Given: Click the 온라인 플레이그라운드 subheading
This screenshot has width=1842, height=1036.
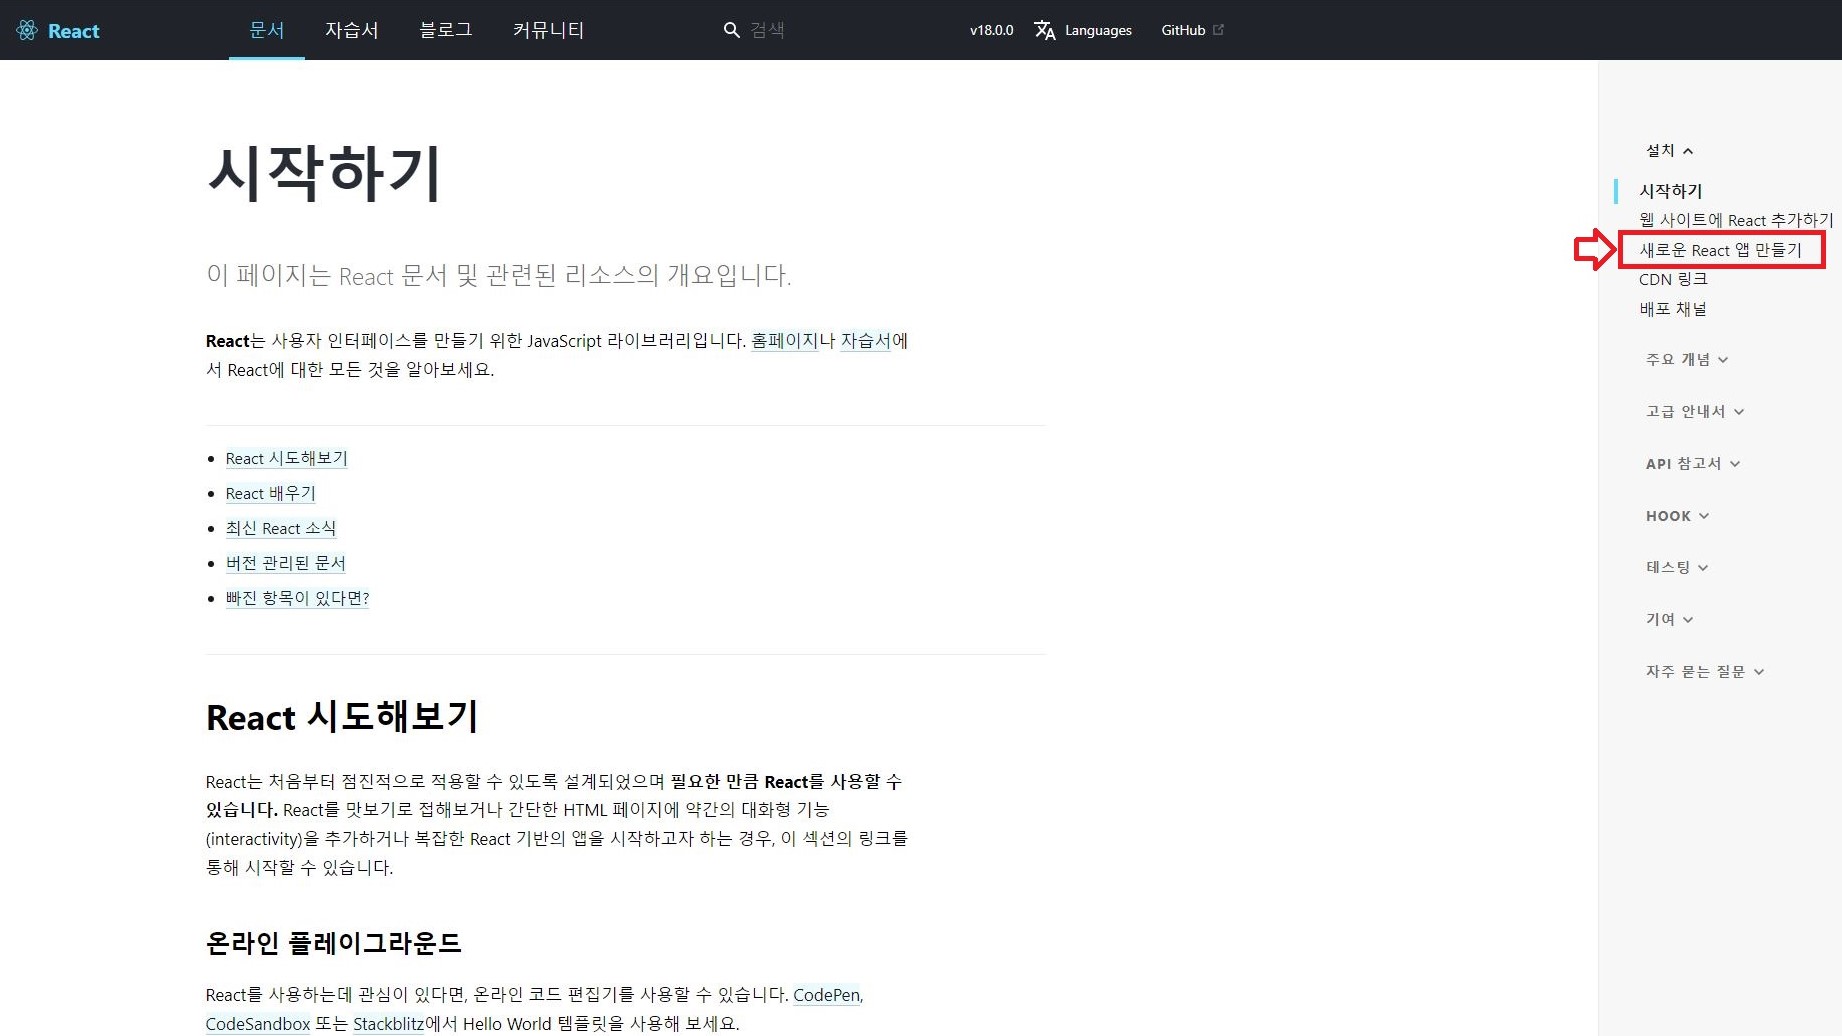Looking at the screenshot, I should coord(333,943).
